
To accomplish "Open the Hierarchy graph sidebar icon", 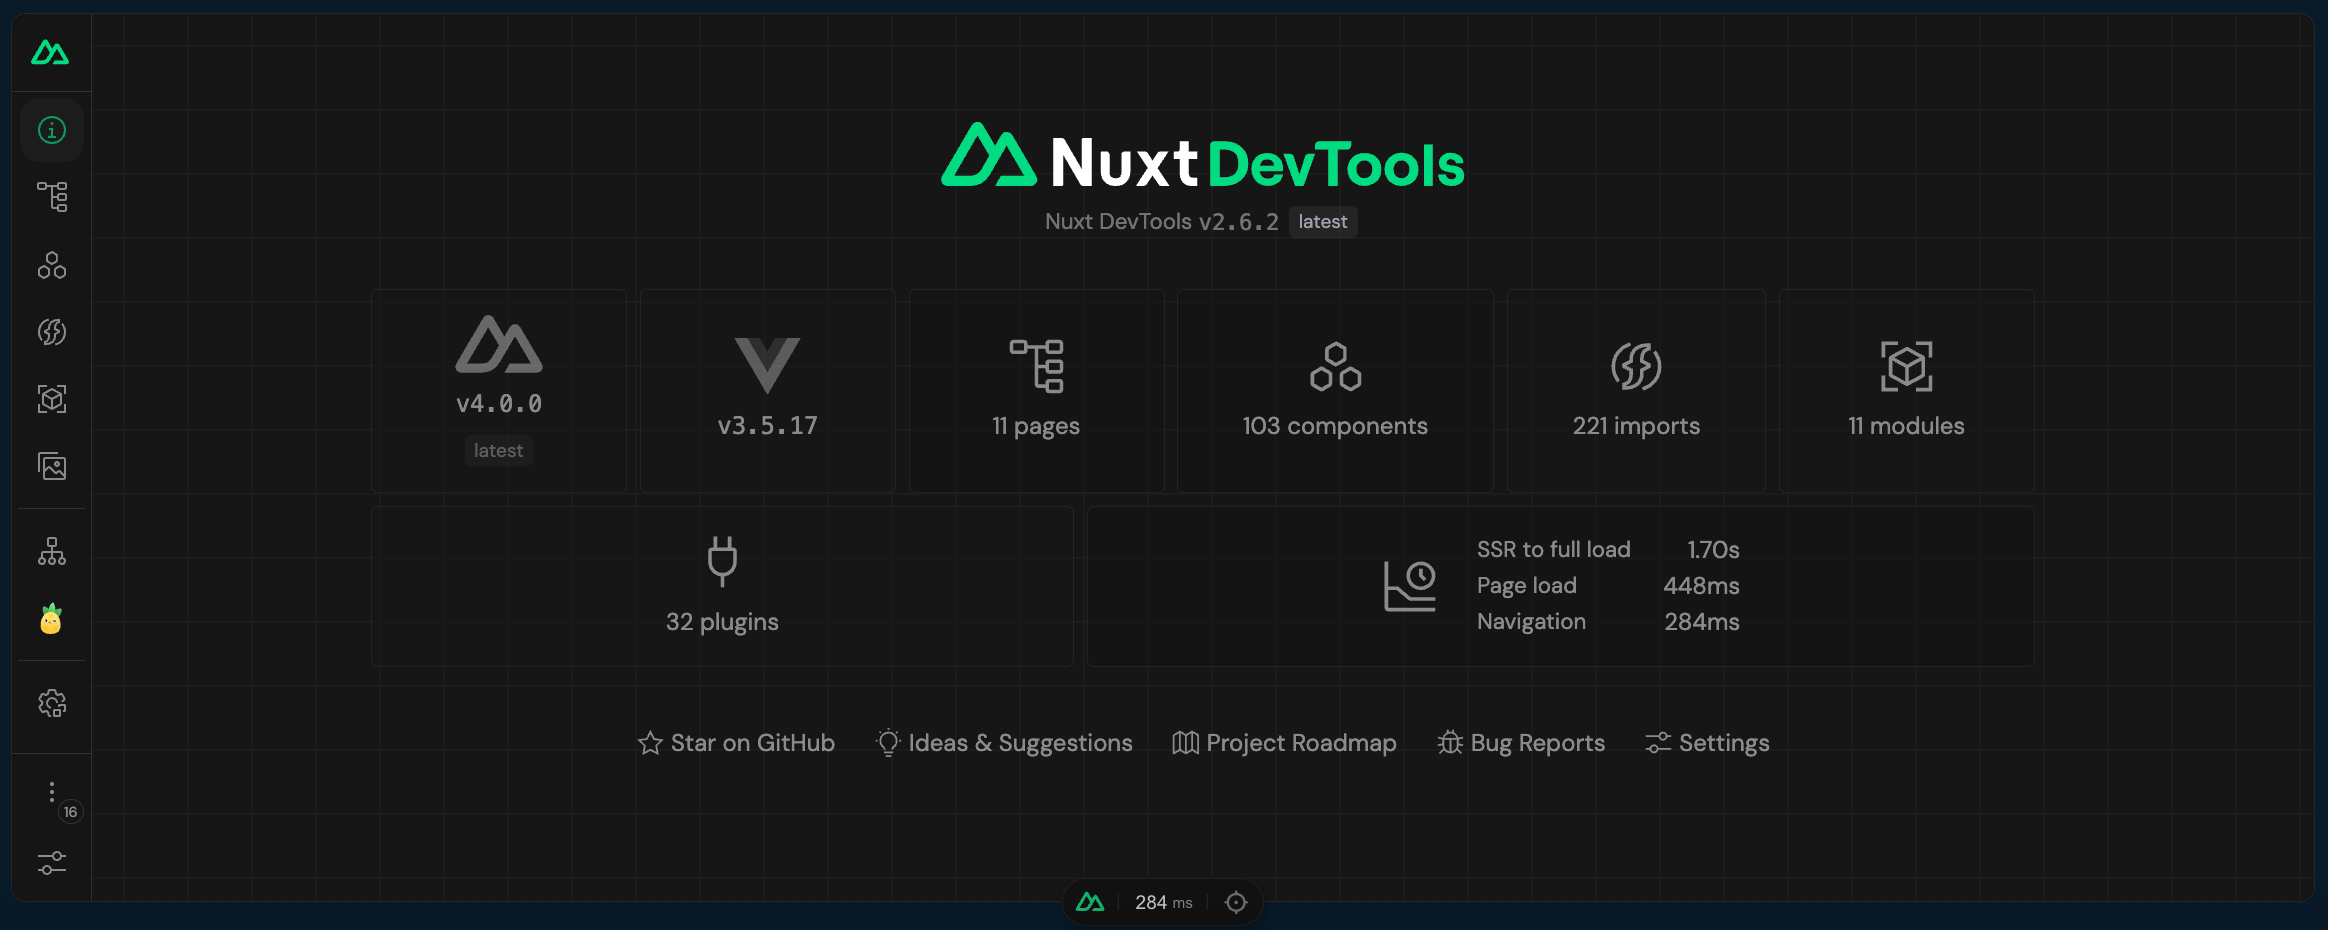I will (52, 551).
